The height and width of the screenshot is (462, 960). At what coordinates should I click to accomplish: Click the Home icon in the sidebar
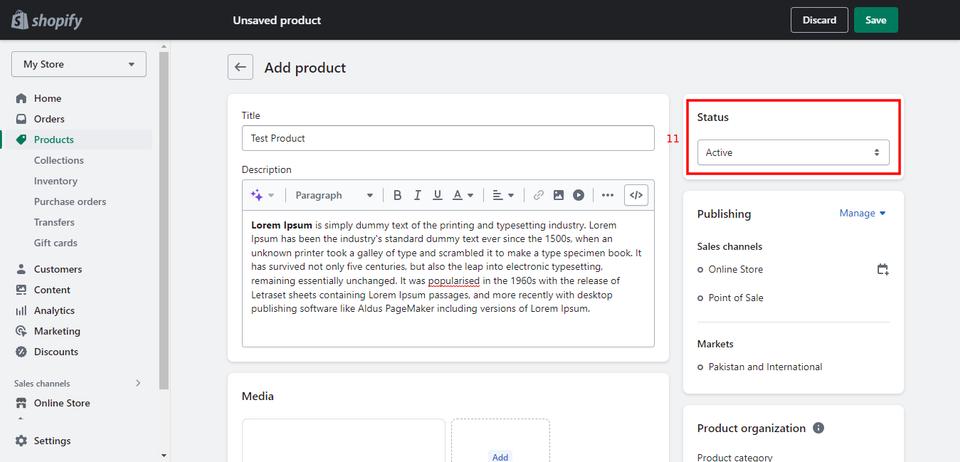[21, 99]
